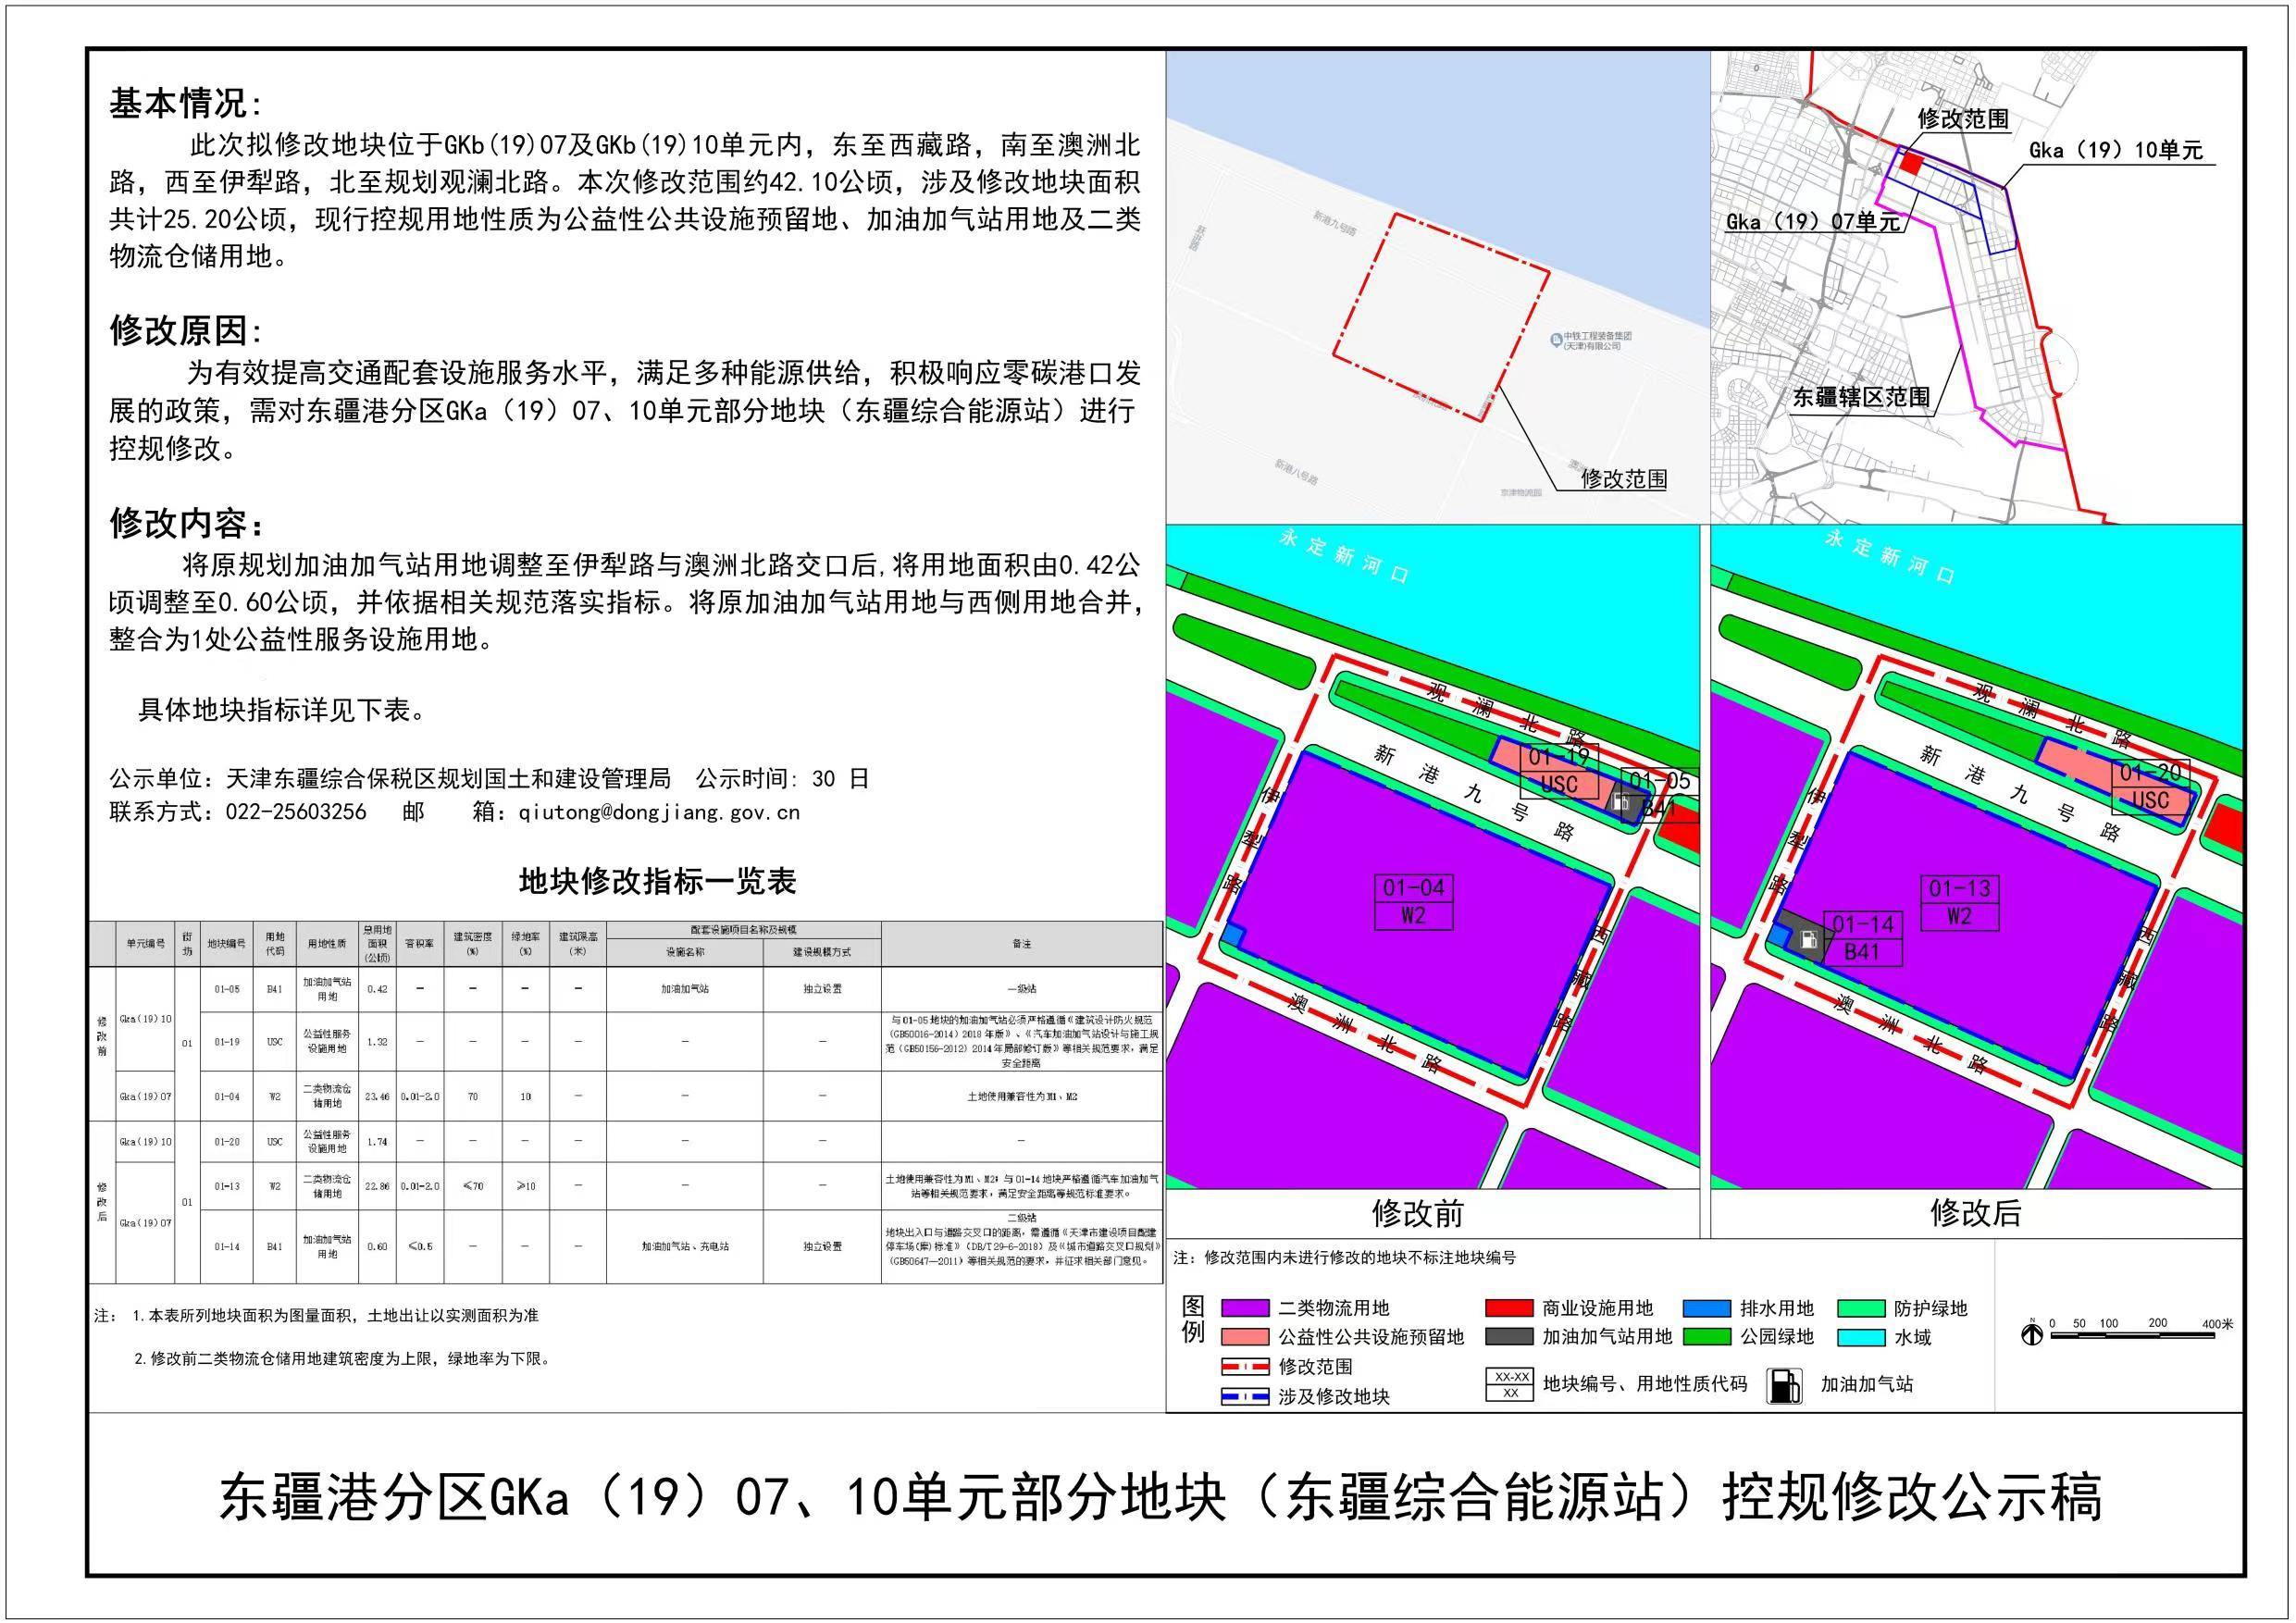Click the purple 二类物流用地 legend swatch
This screenshot has width=2296, height=1623.
point(1245,1308)
